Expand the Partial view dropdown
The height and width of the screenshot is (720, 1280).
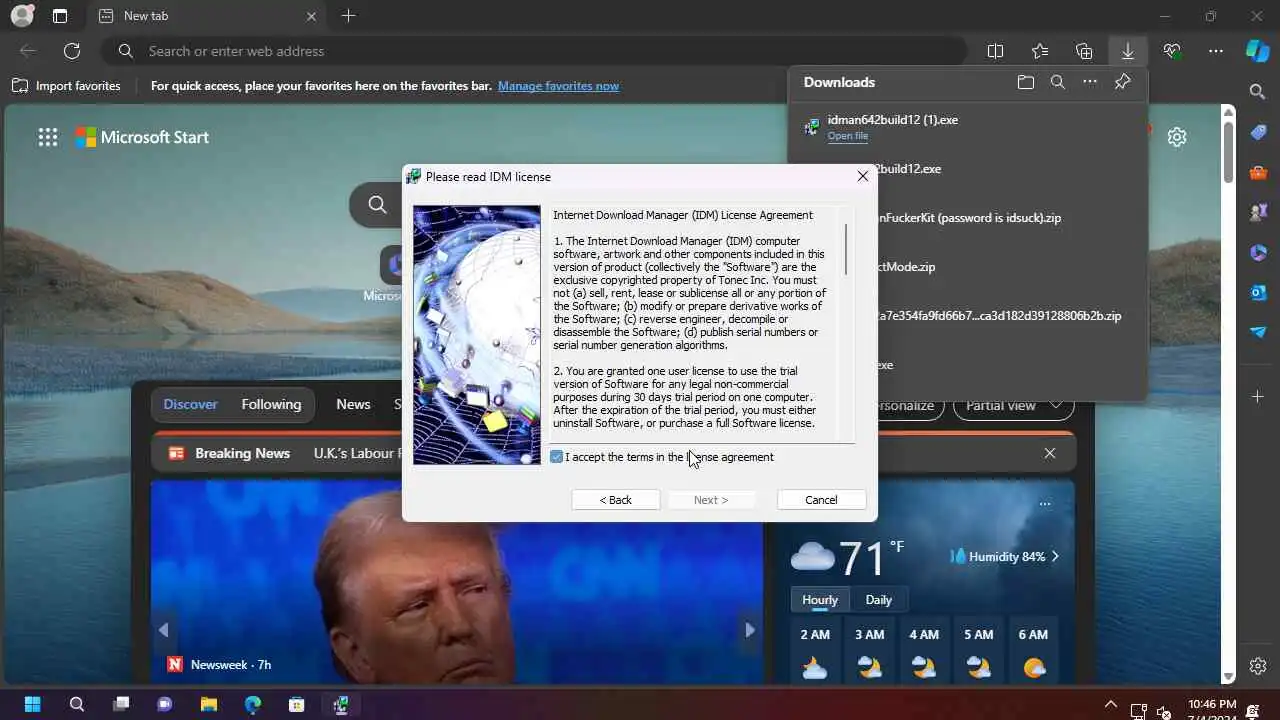tap(1013, 405)
